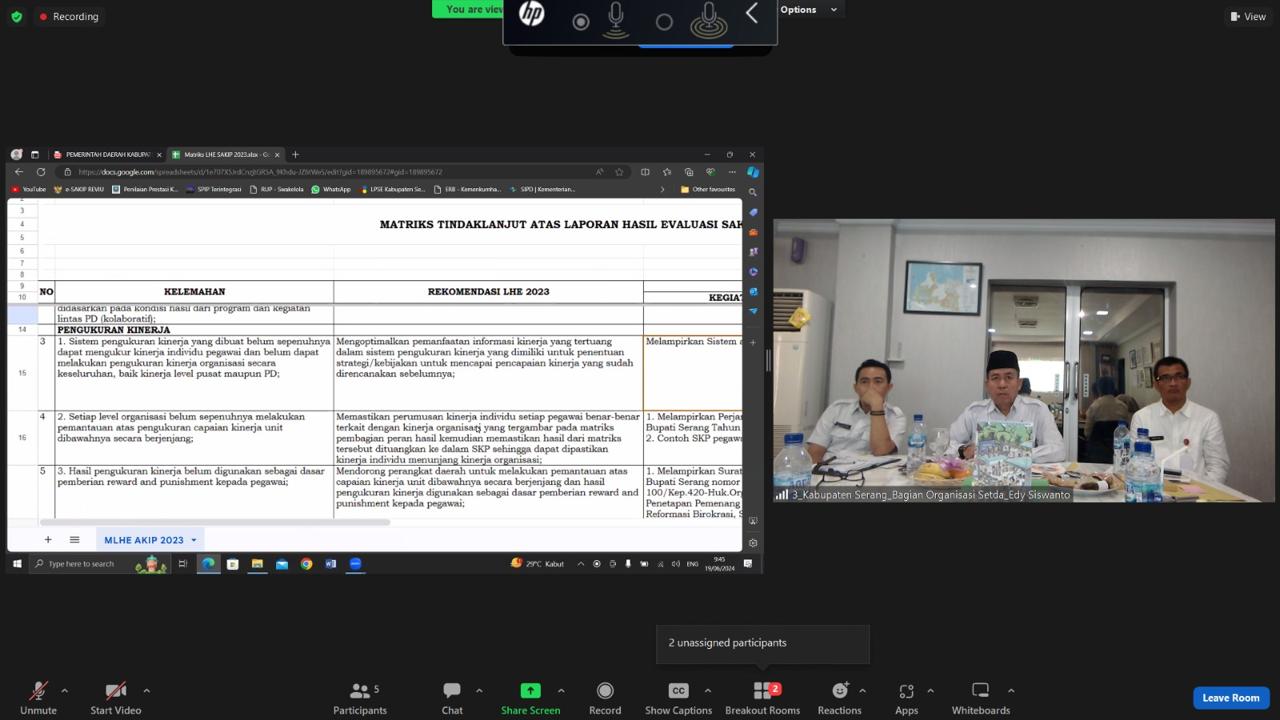The width and height of the screenshot is (1280, 720).
Task: Click the KELEMAHAN column header cell
Action: [x=194, y=292]
